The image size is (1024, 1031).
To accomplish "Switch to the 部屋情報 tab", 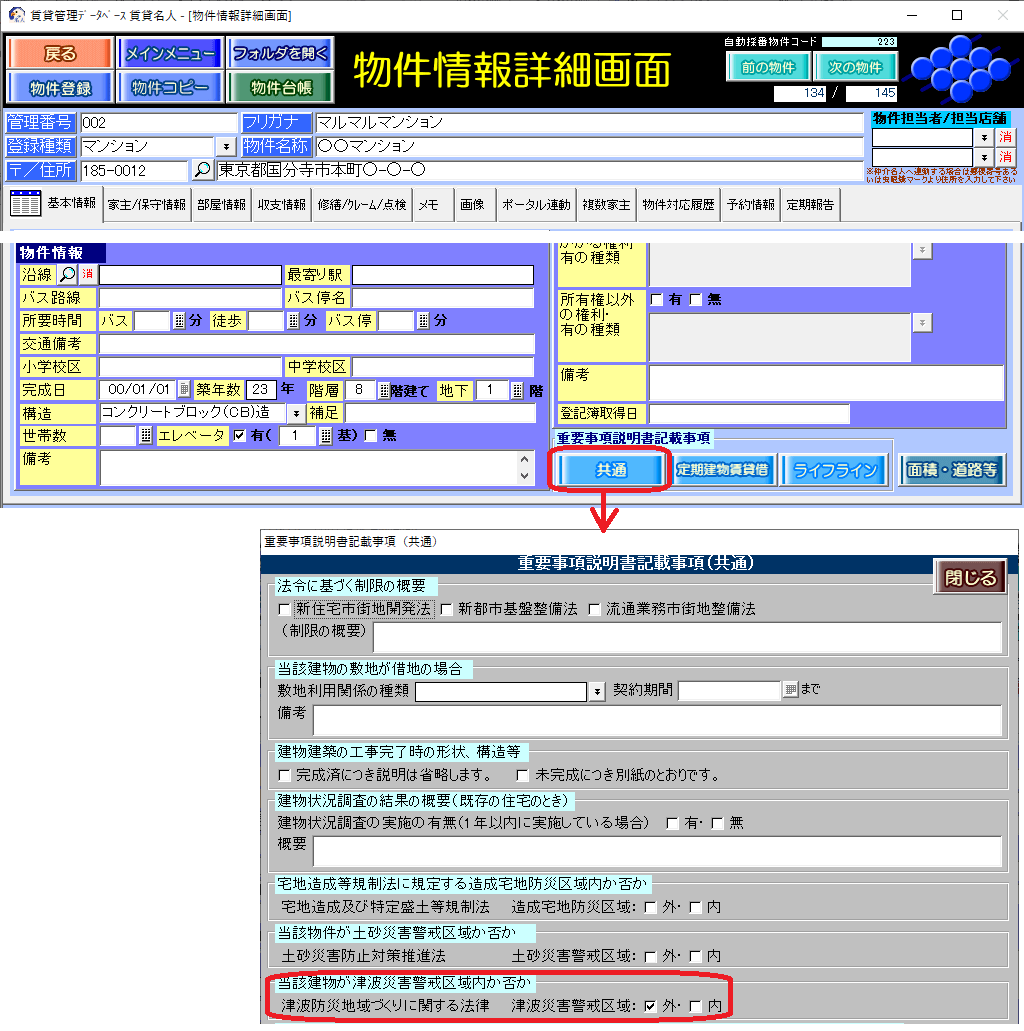I will point(221,204).
